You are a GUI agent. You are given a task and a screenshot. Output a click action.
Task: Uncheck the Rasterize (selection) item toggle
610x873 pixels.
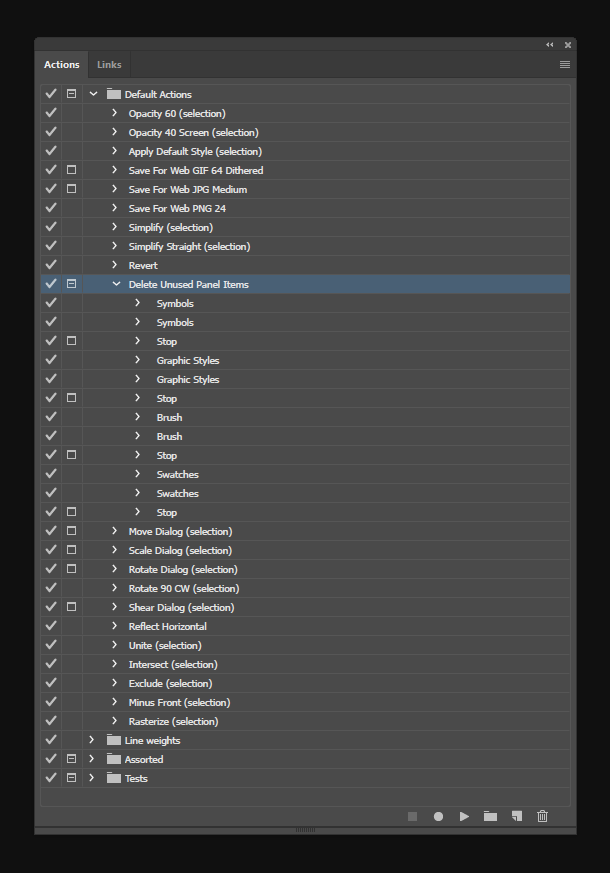[51, 721]
